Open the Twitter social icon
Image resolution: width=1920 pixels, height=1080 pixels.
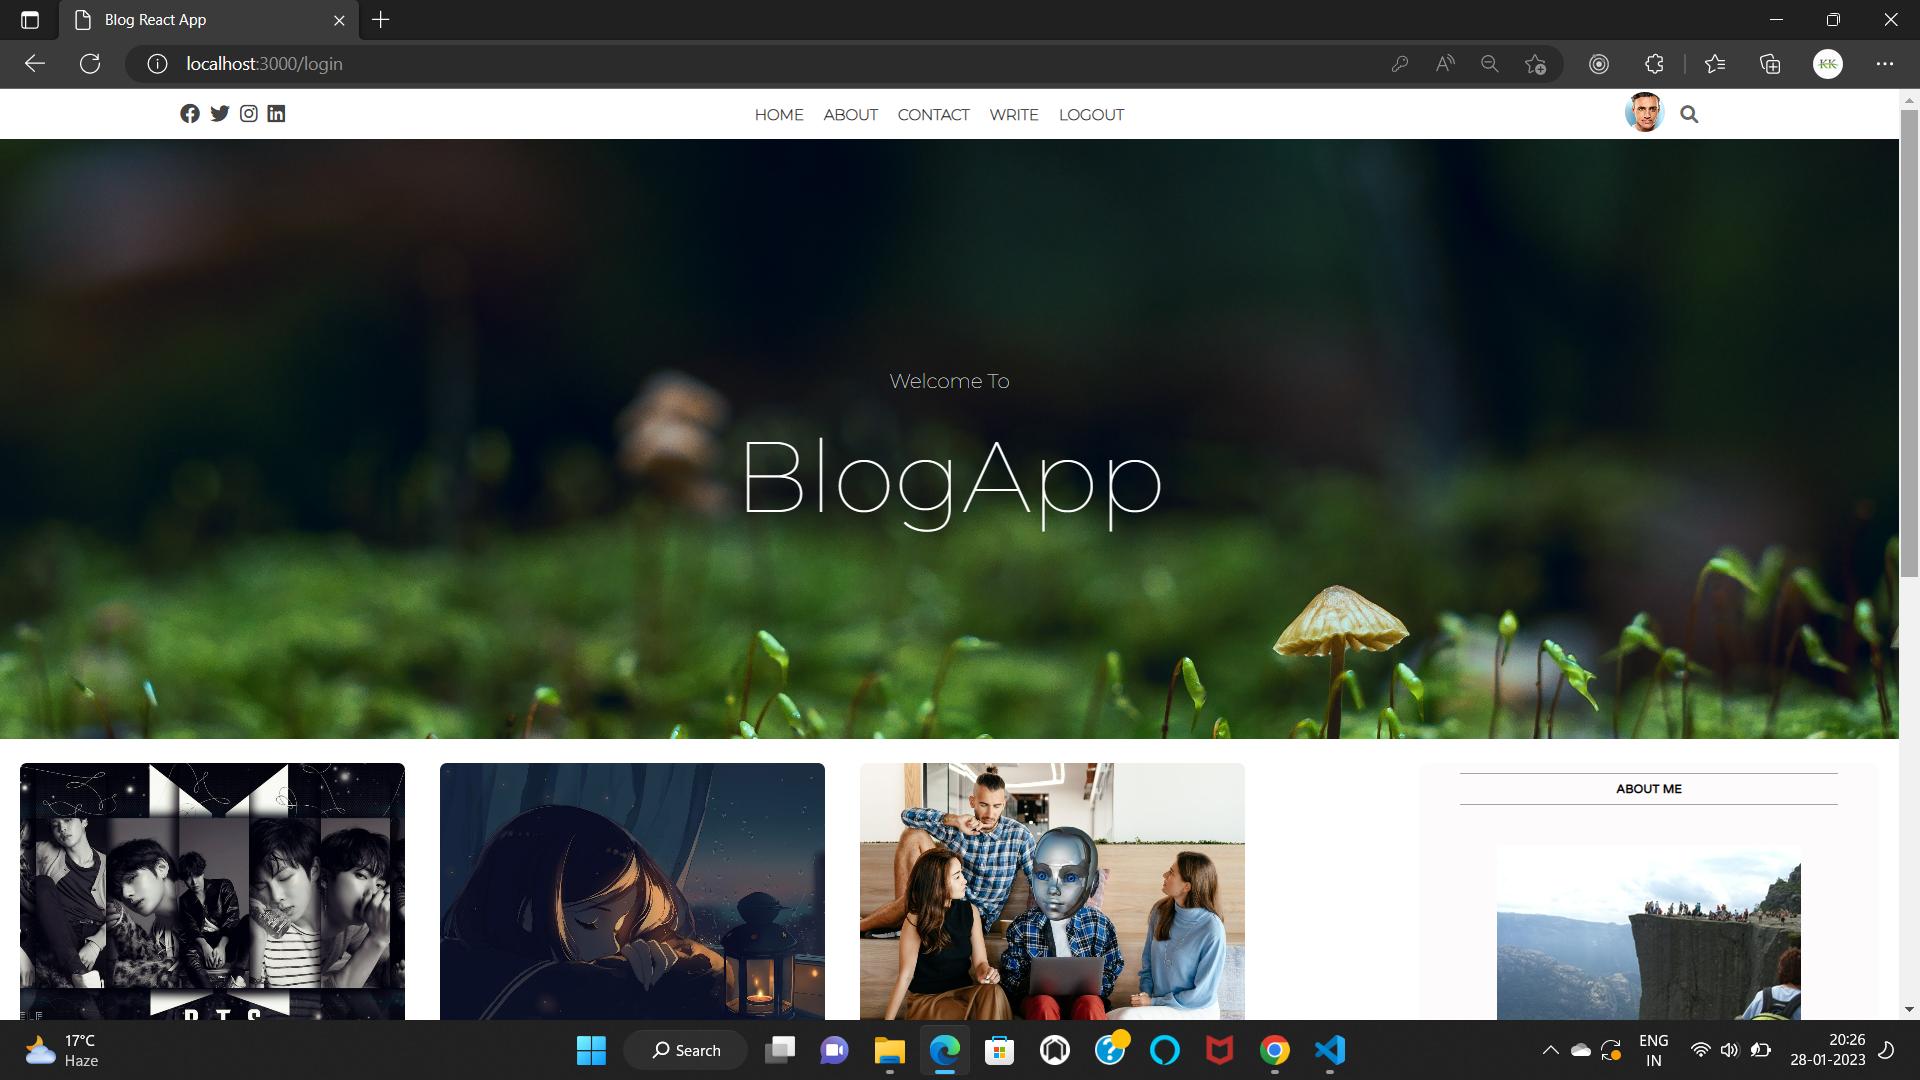219,113
